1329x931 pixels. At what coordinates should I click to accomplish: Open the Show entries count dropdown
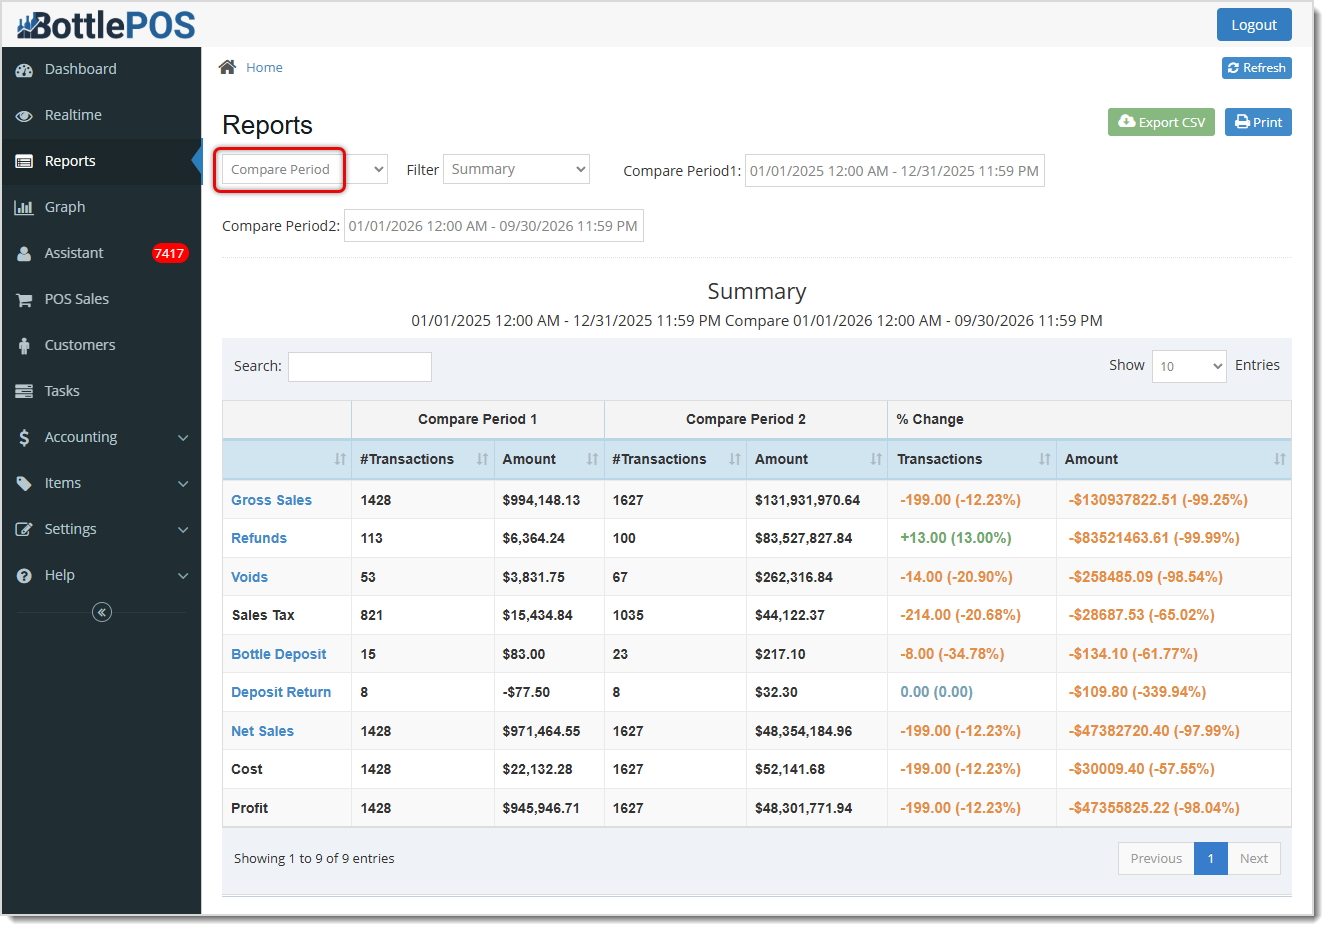point(1189,366)
